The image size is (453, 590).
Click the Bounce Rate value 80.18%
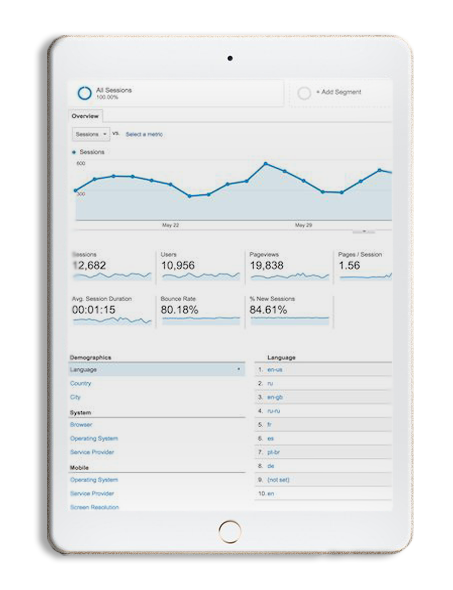(179, 310)
